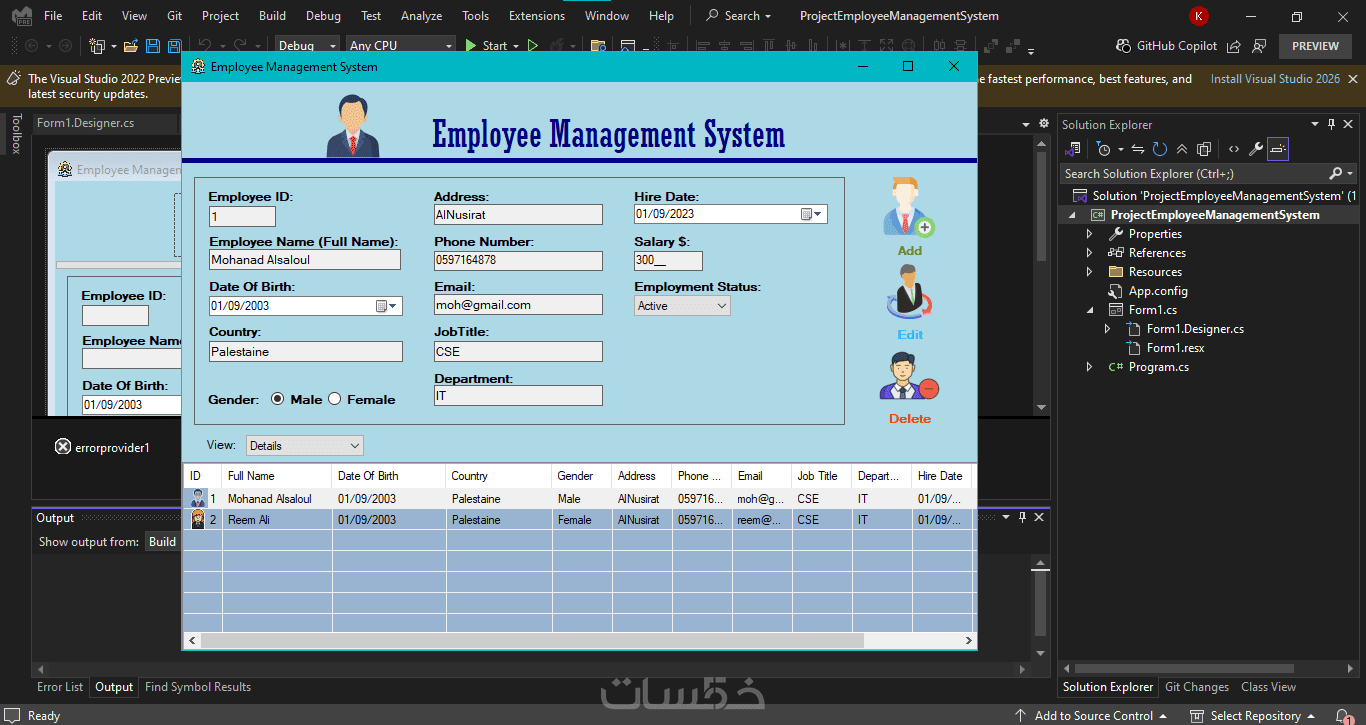The height and width of the screenshot is (725, 1366).
Task: Switch to the Git Changes tab
Action: click(1197, 687)
